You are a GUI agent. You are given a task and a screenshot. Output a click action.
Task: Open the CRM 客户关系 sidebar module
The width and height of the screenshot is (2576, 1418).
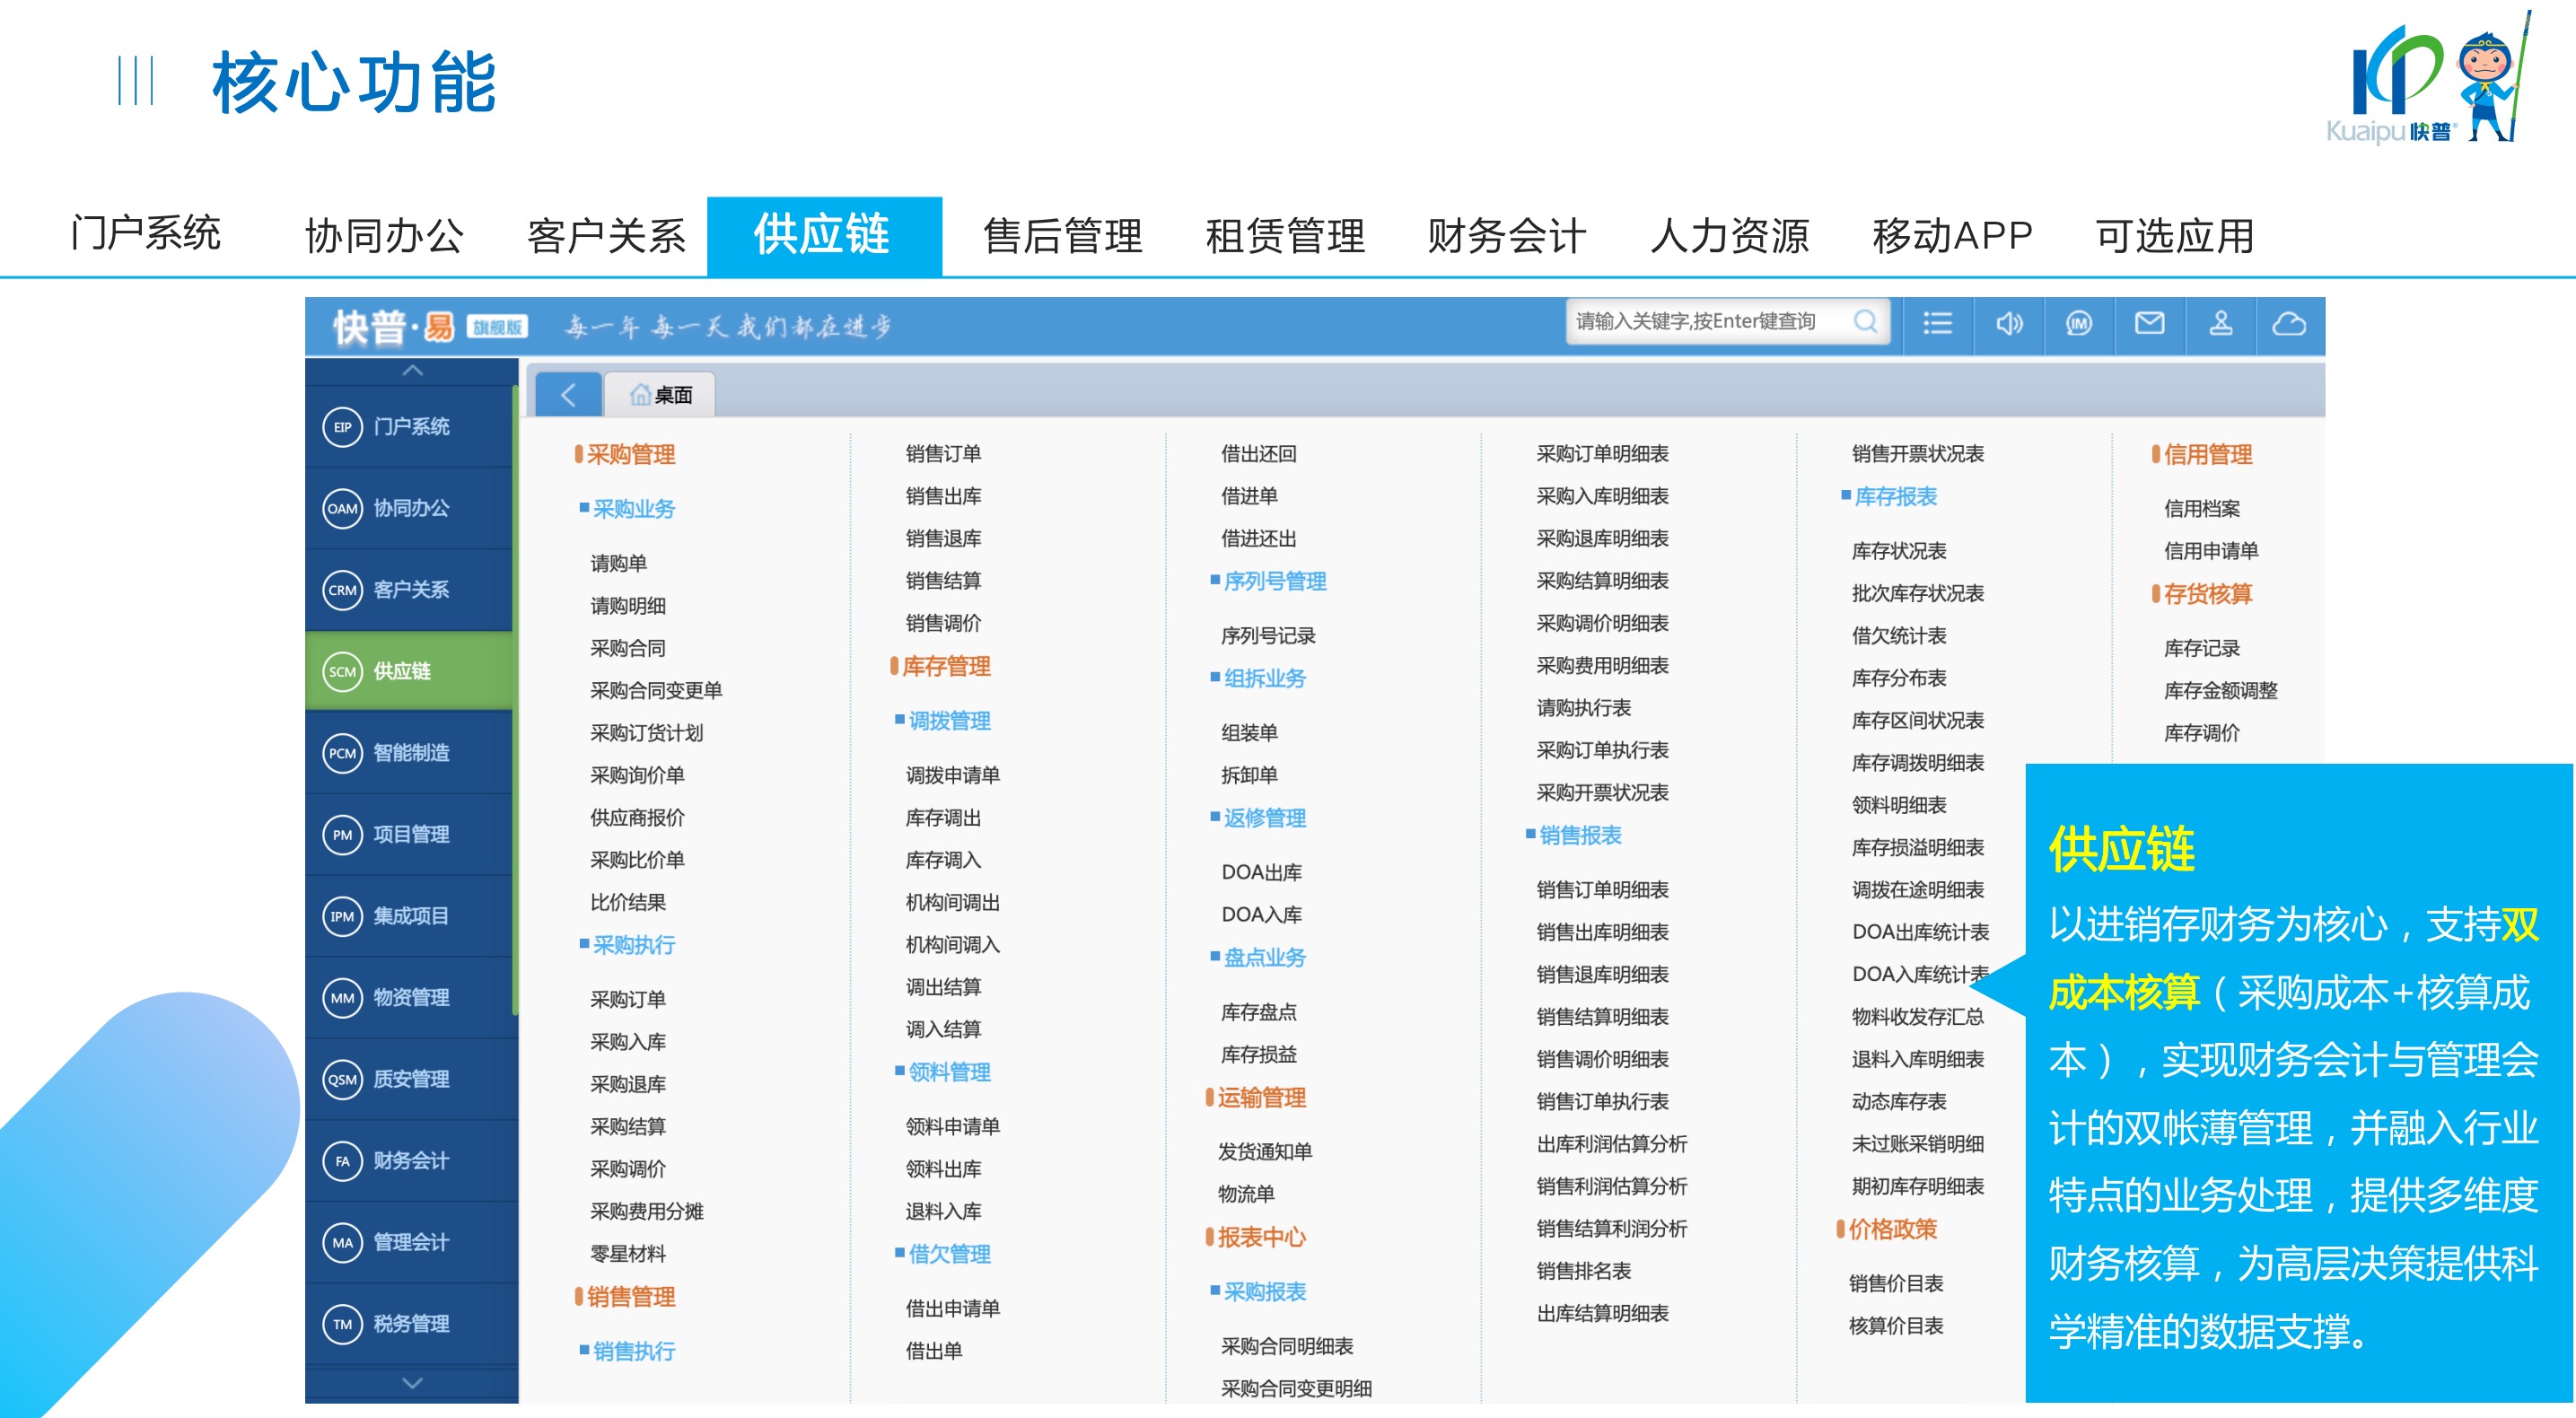[410, 590]
